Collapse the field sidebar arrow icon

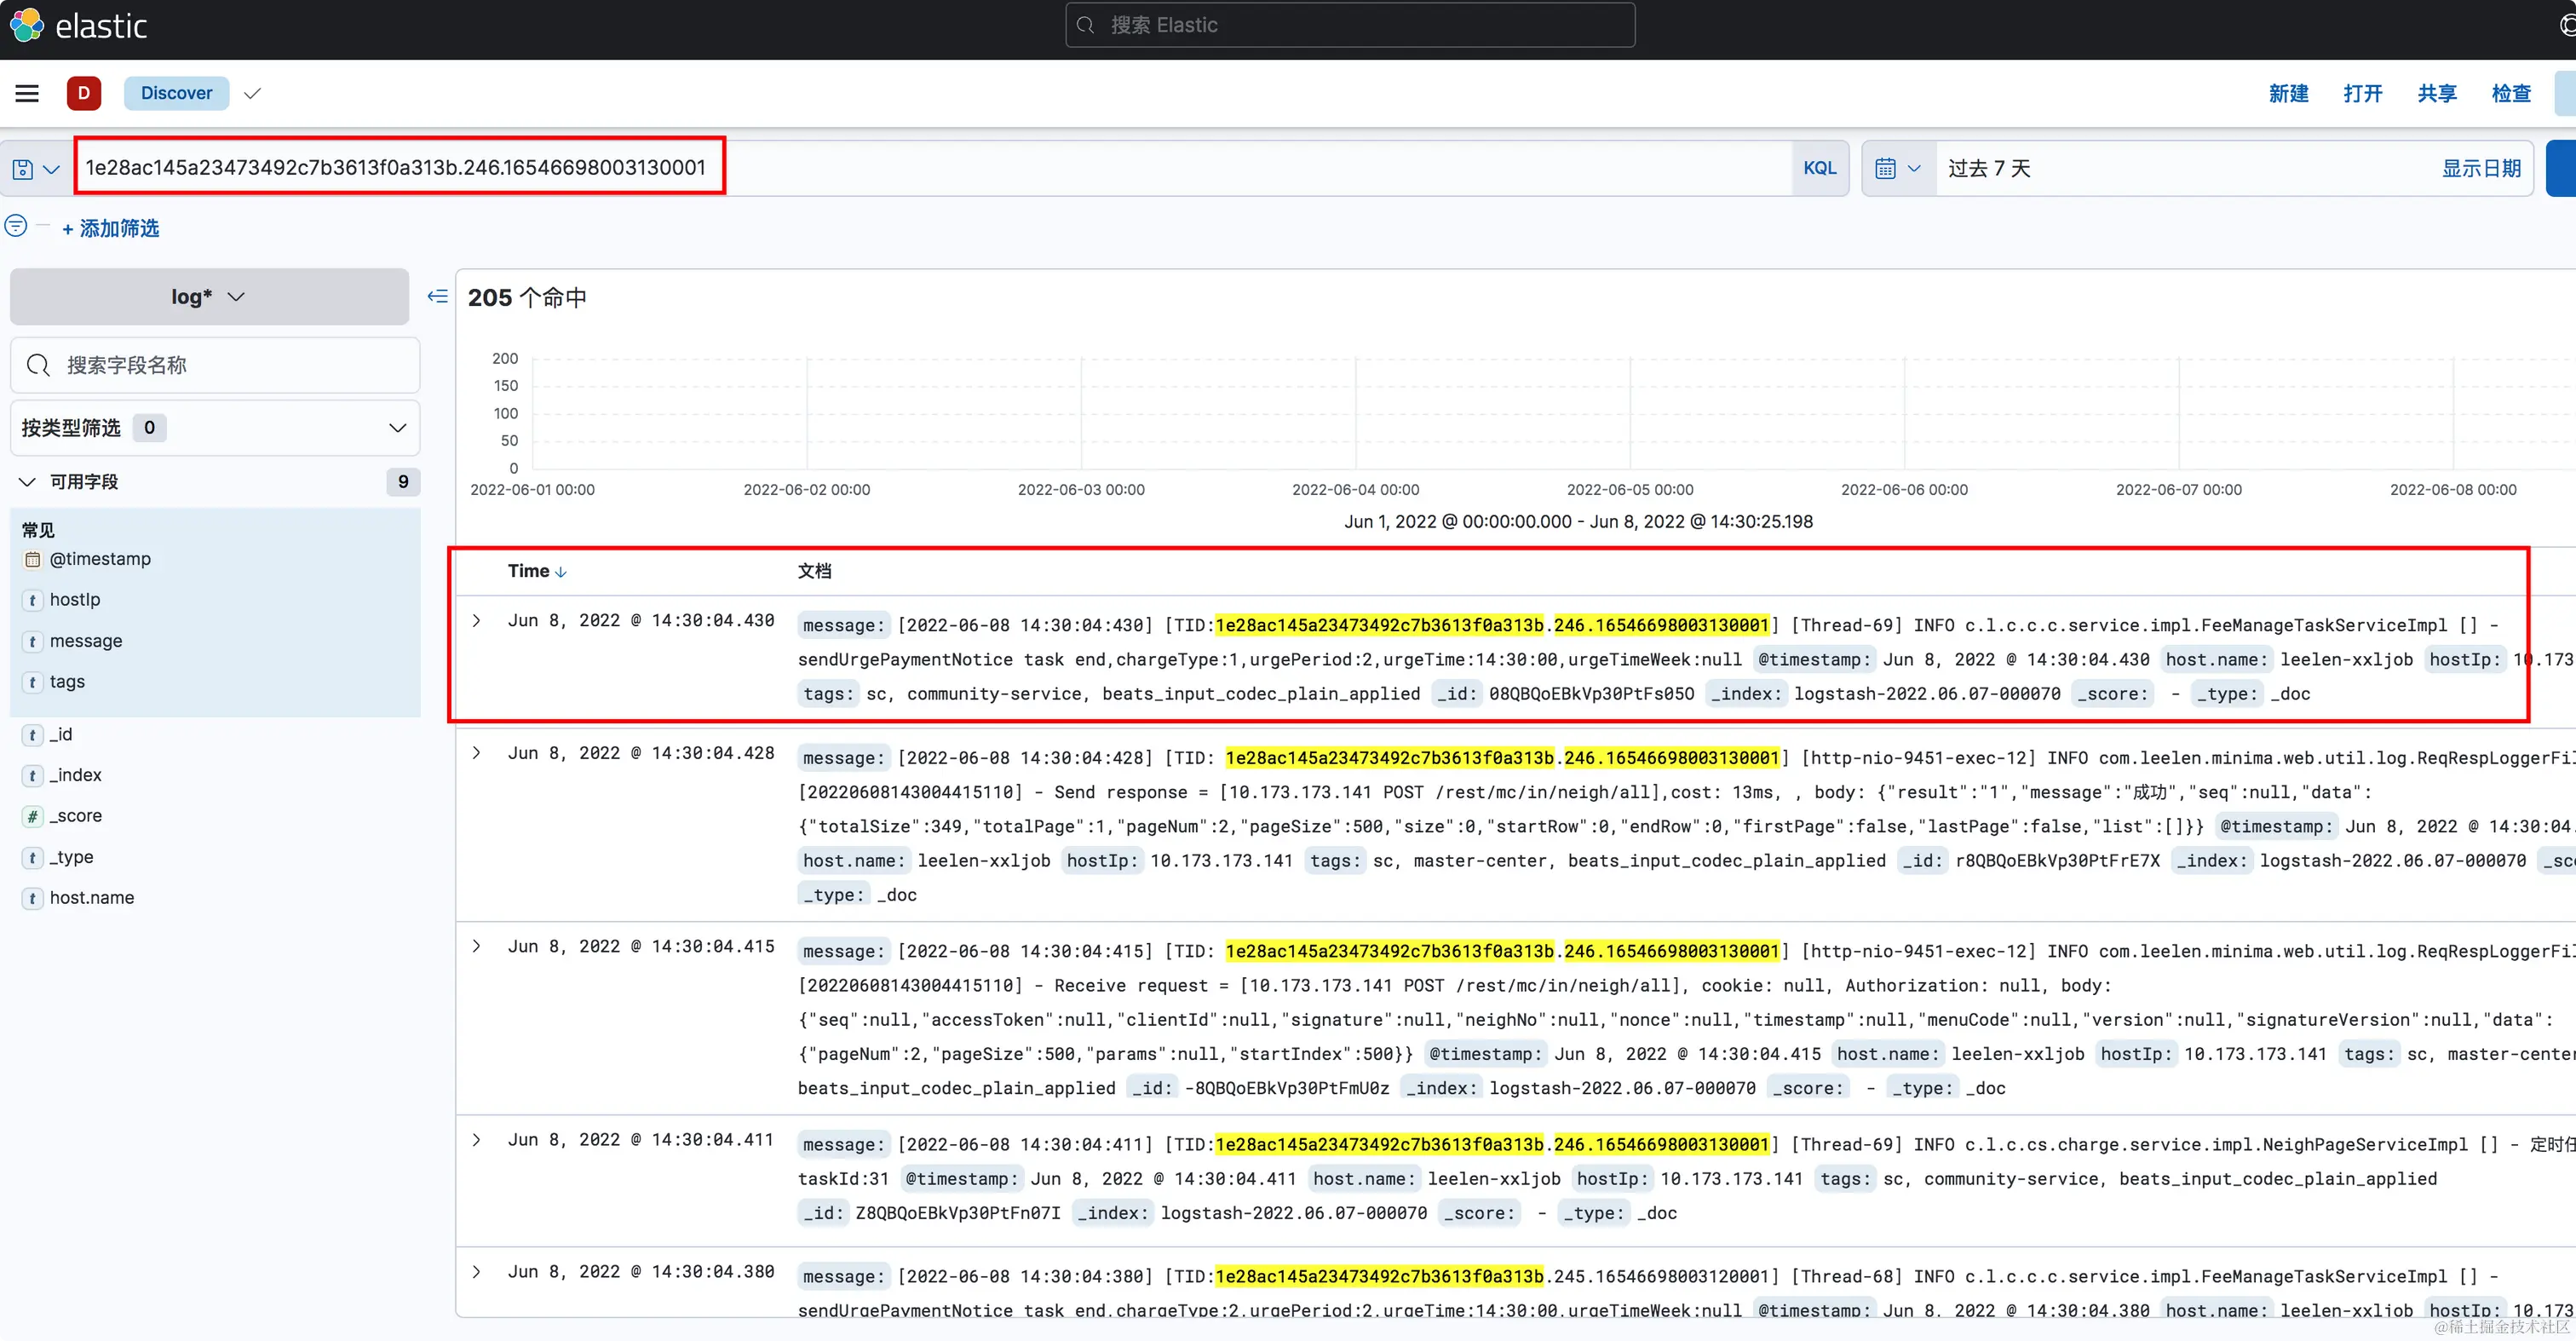(x=437, y=296)
